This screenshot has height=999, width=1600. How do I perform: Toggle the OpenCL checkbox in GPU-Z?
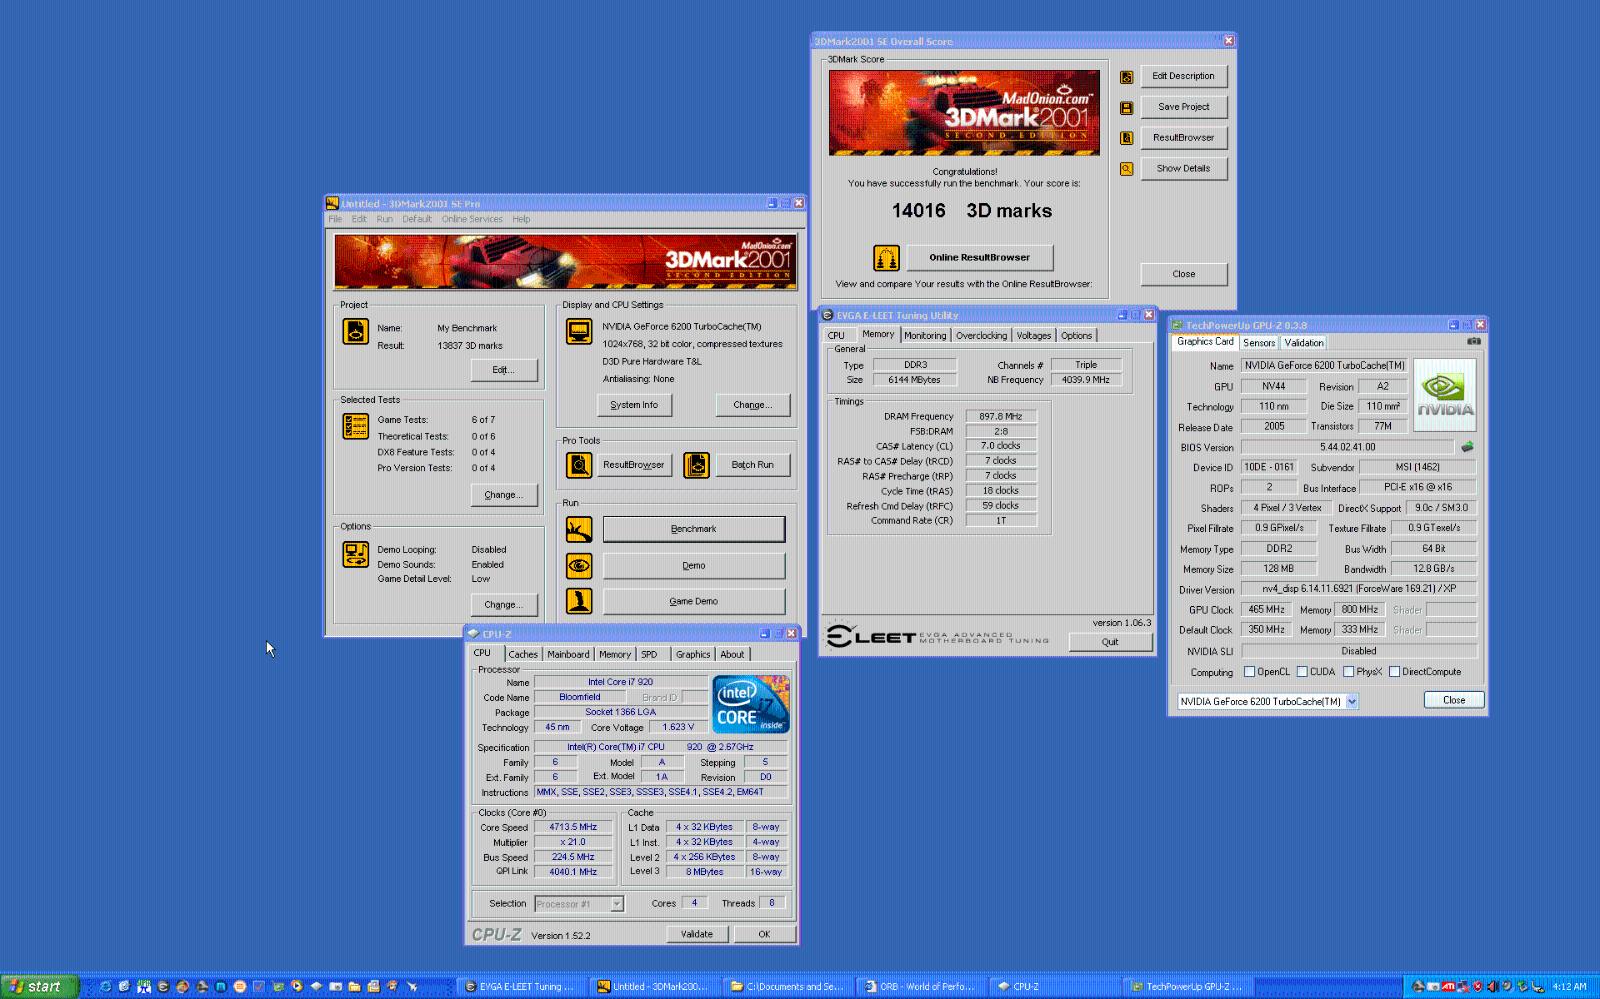[x=1249, y=672]
